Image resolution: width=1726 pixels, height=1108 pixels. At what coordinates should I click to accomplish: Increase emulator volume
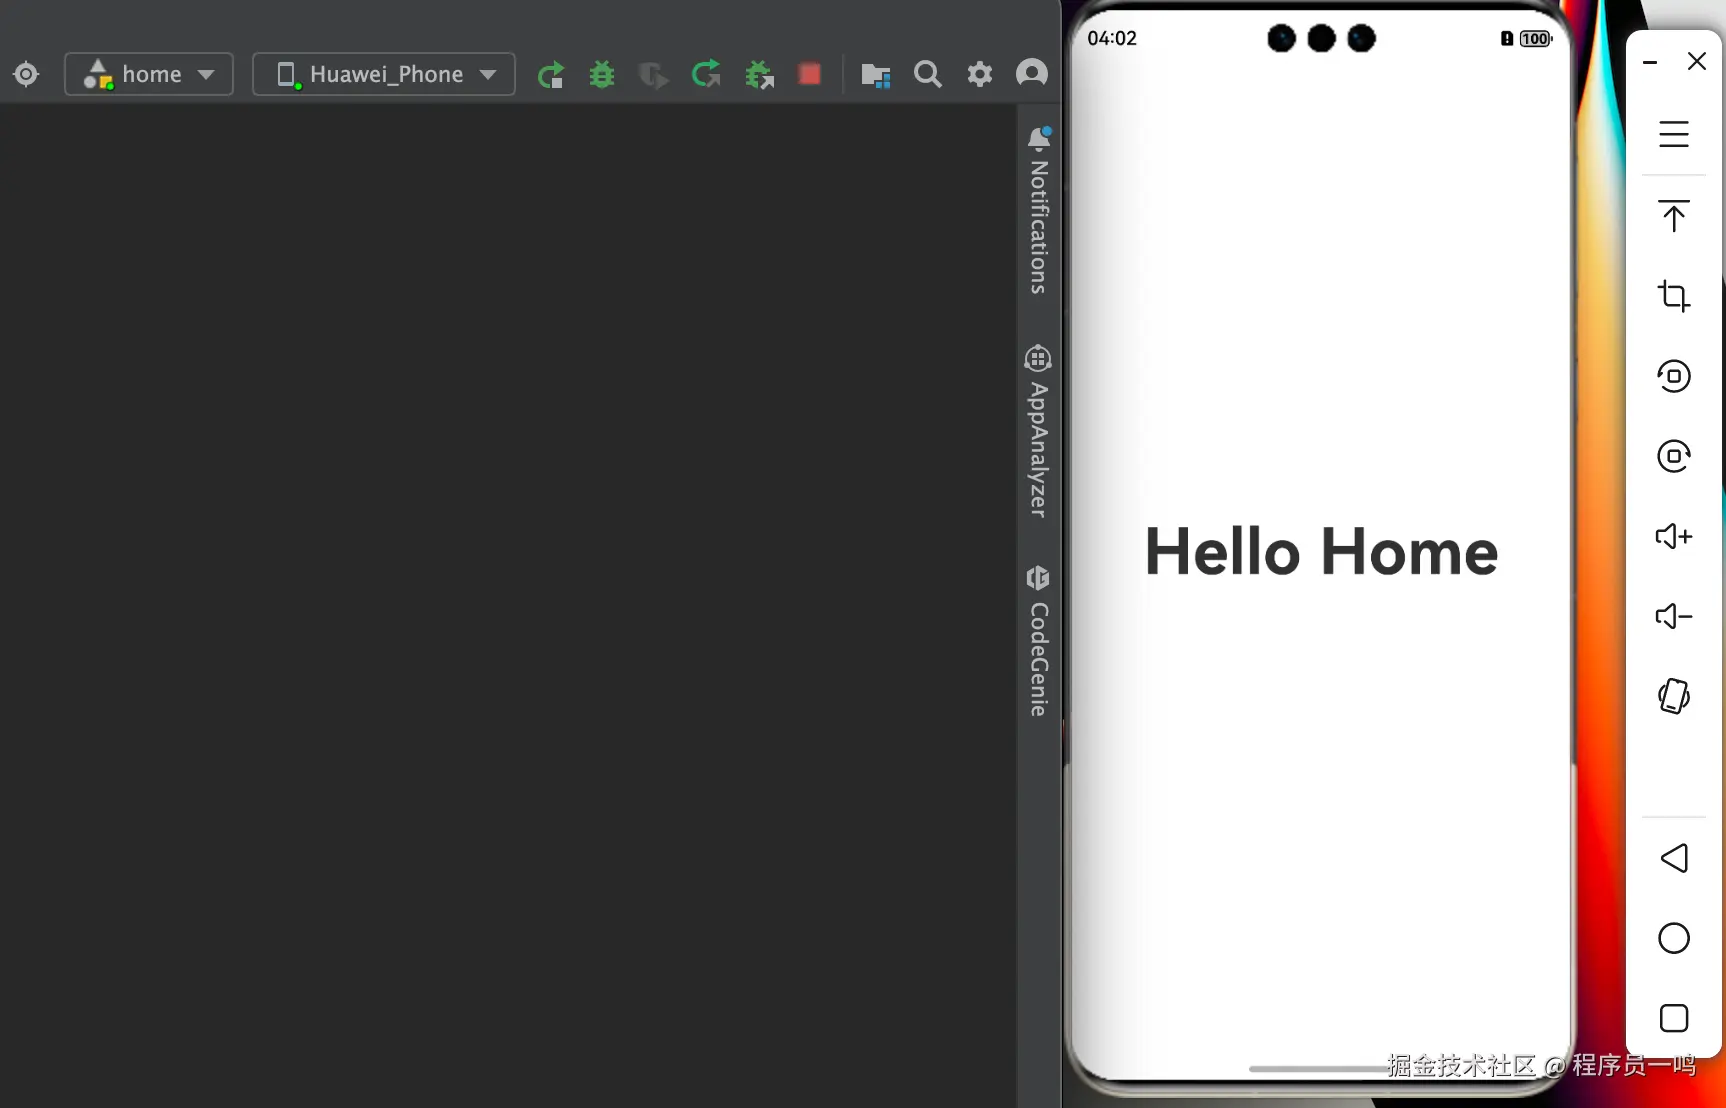[x=1674, y=536]
